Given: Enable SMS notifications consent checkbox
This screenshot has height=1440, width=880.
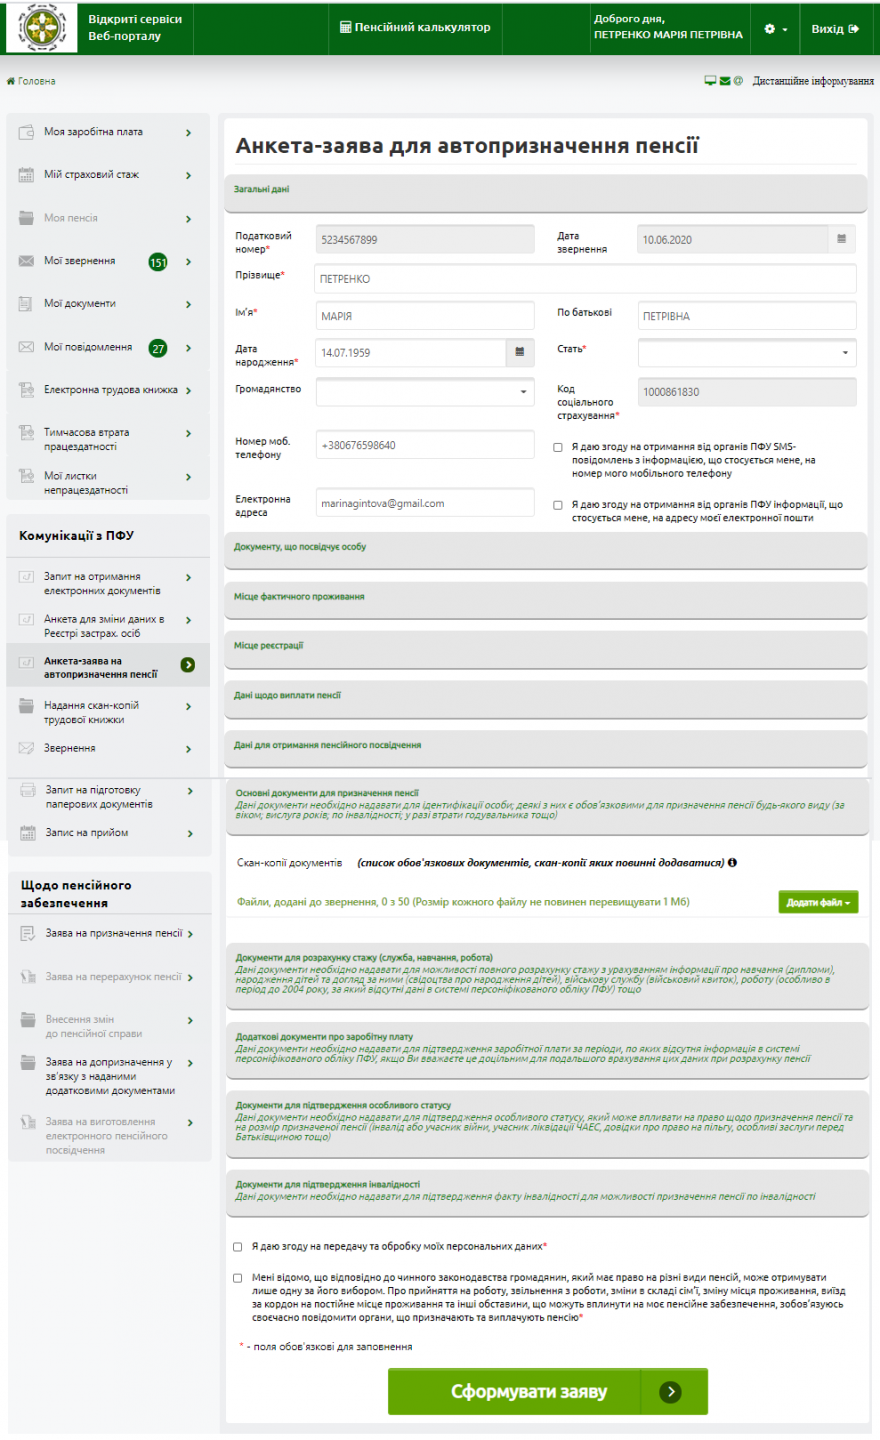Looking at the screenshot, I should (x=558, y=447).
